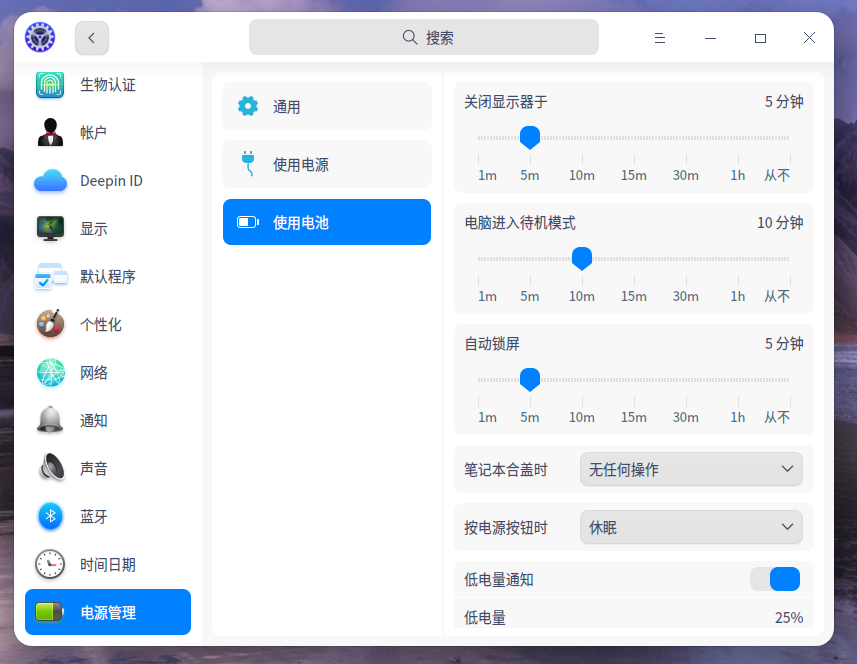Click the 时间日期 label in sidebar
The width and height of the screenshot is (857, 664).
point(108,565)
